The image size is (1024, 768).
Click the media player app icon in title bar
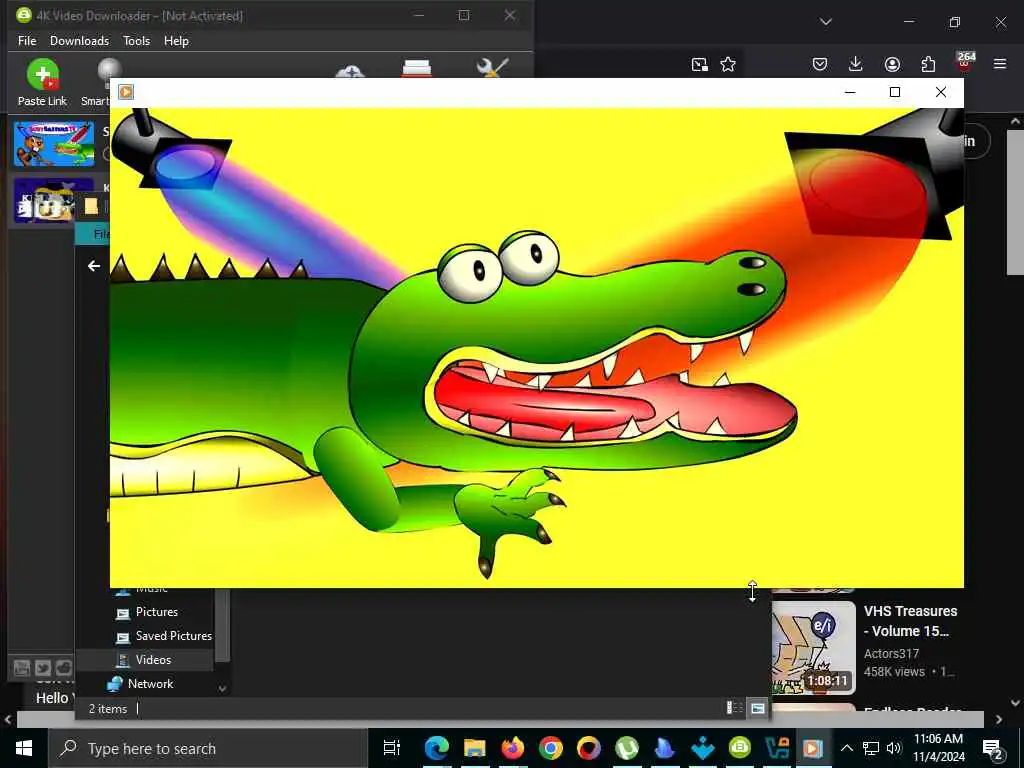point(126,92)
